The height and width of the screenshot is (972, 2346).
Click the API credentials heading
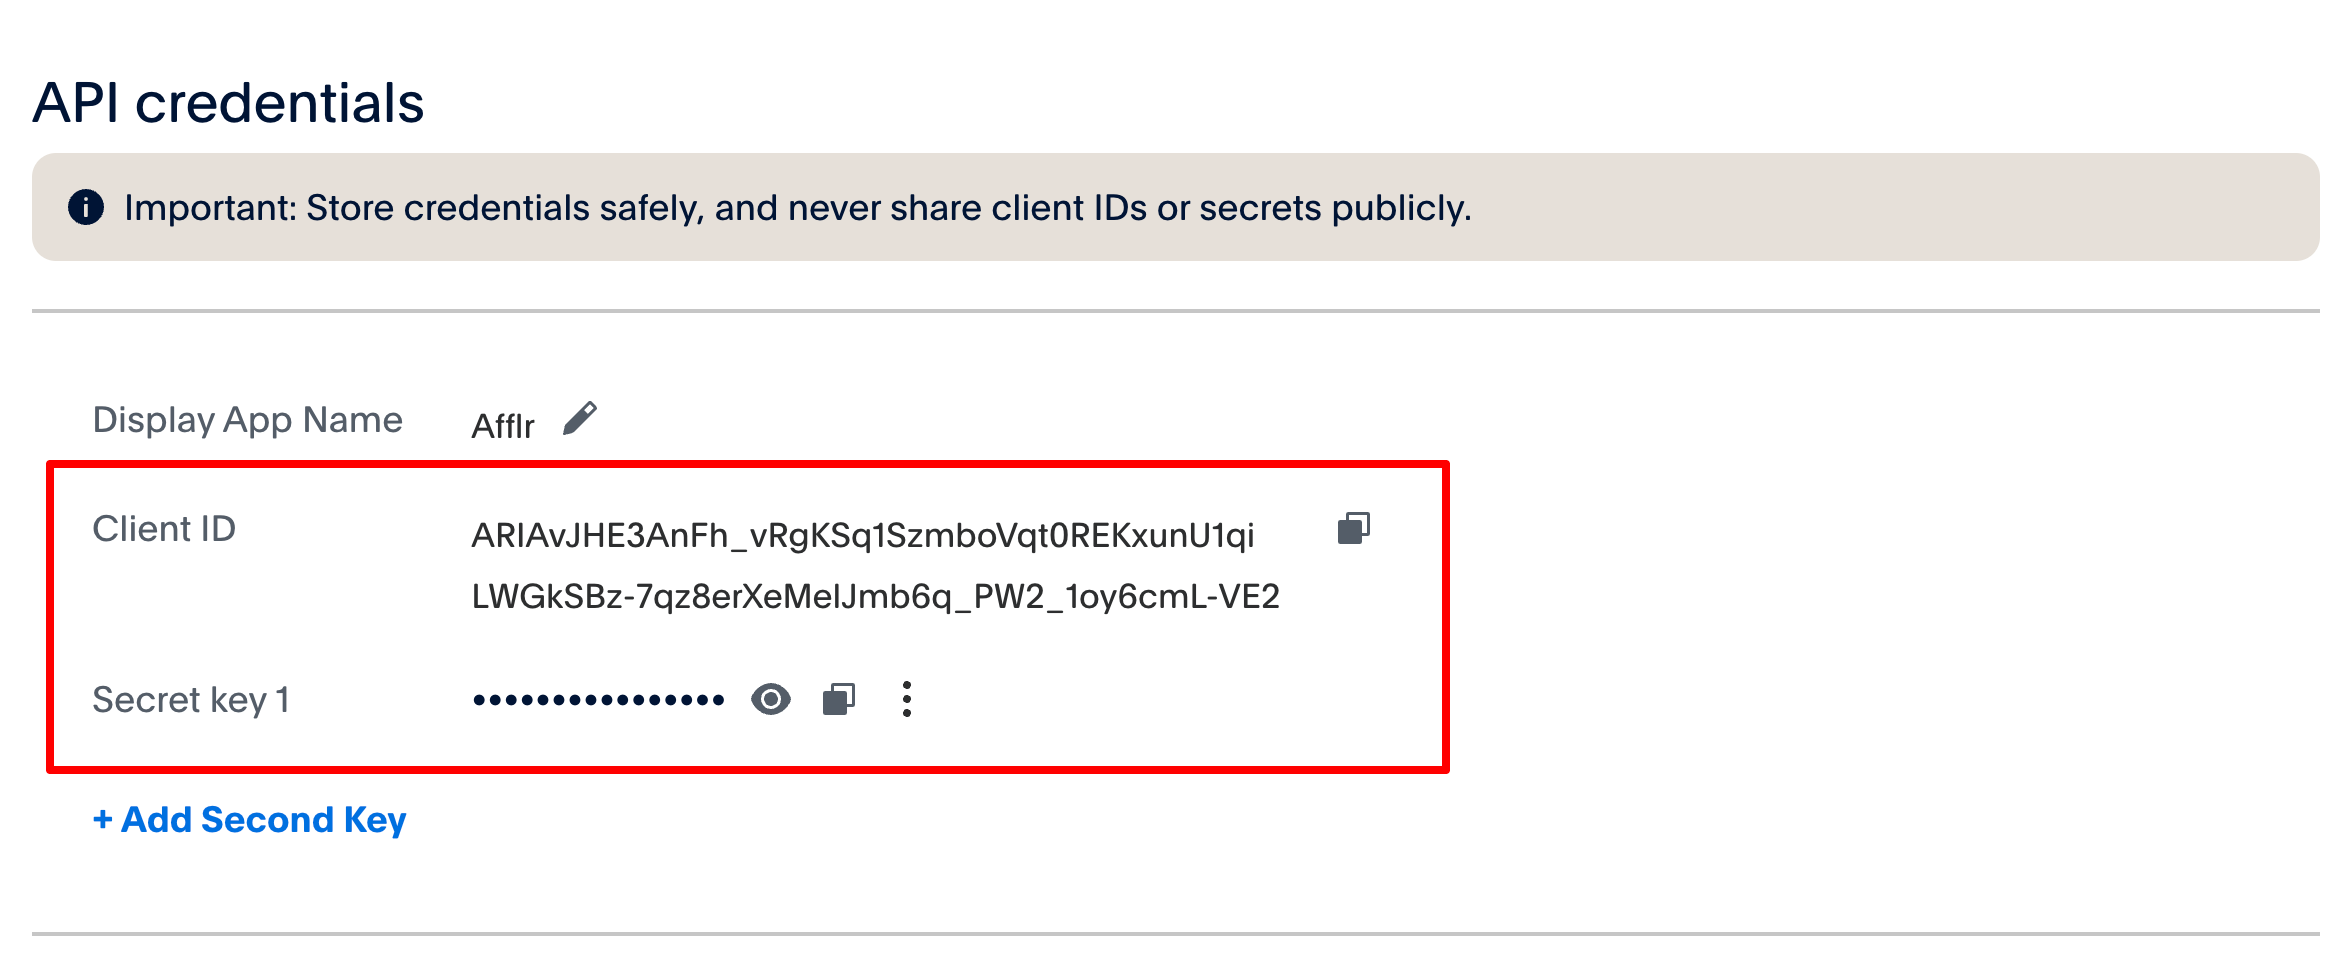229,103
